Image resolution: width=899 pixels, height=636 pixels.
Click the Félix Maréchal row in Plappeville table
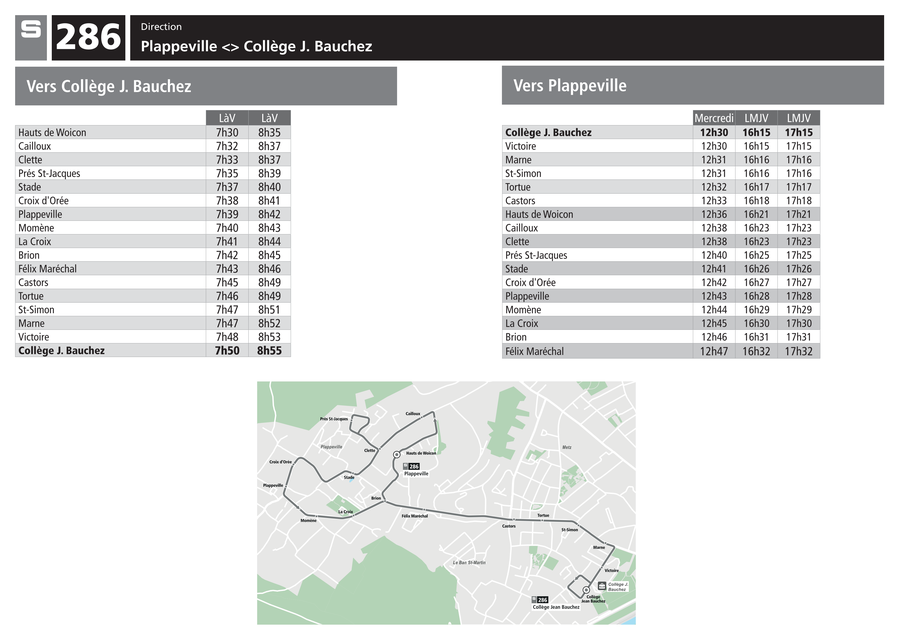click(x=661, y=351)
